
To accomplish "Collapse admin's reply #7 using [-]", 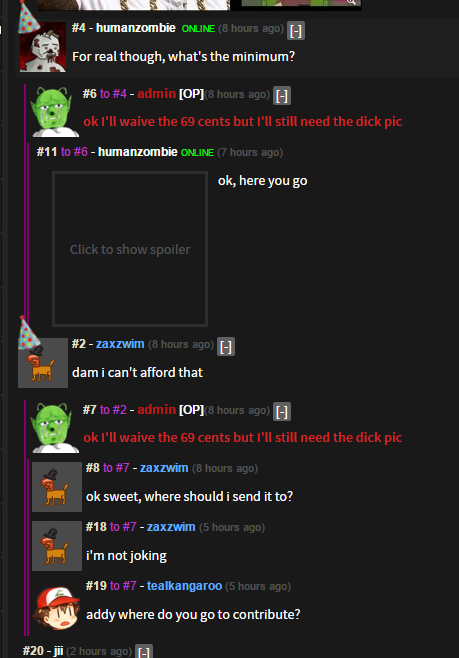I will tap(282, 412).
